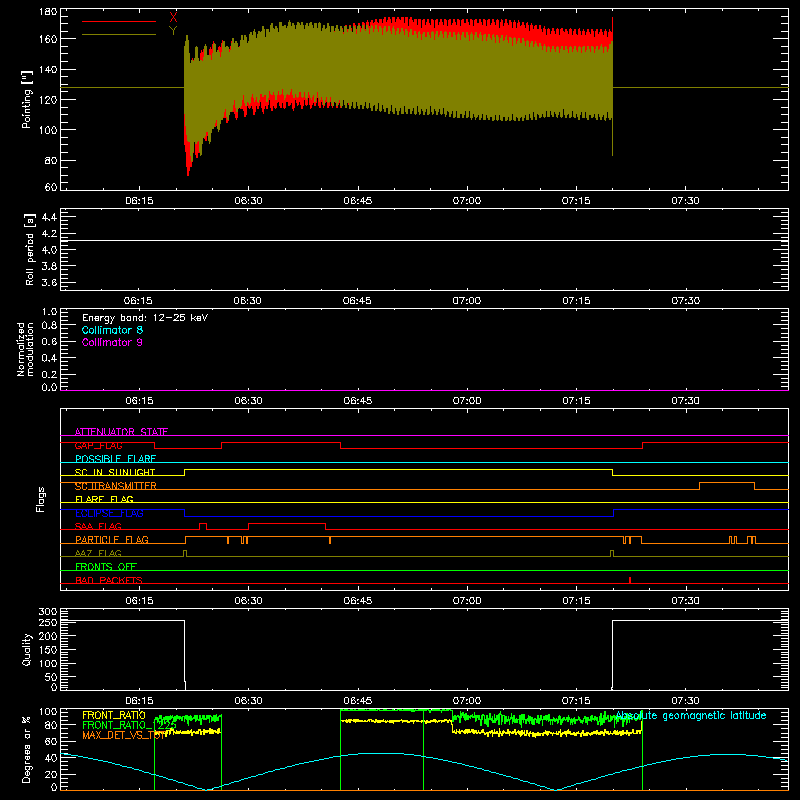Screen dimensions: 800x800
Task: Click the '1.0' tick on modulation axis
Action: 49,312
